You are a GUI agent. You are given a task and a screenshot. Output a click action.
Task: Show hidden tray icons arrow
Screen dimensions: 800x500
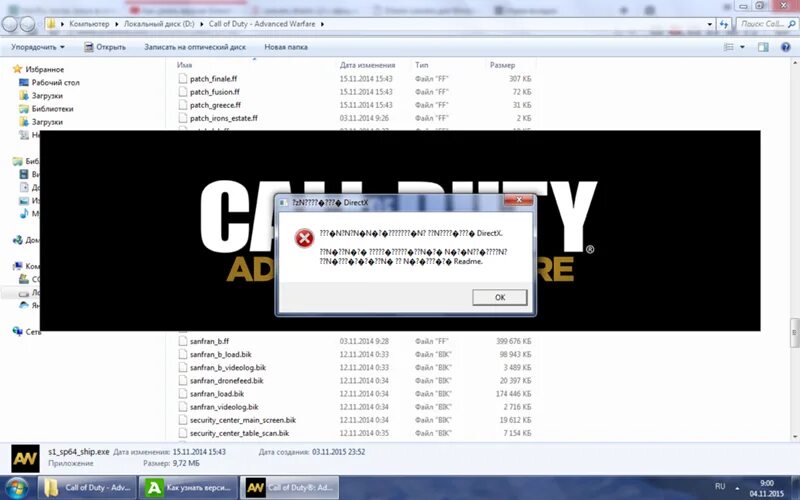737,488
